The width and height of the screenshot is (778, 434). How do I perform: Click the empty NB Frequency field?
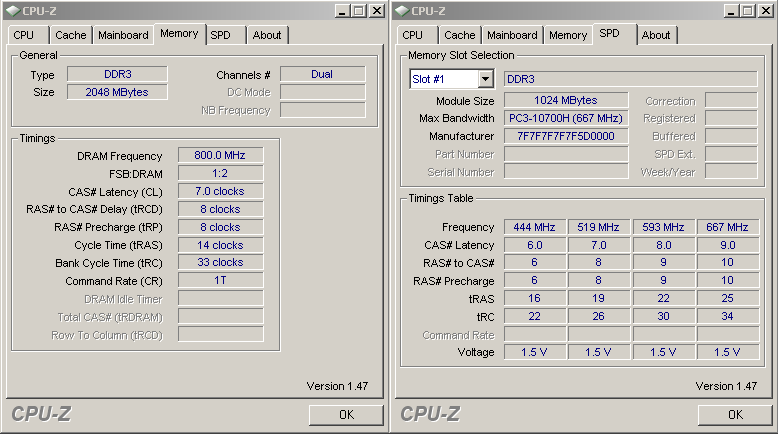click(323, 110)
